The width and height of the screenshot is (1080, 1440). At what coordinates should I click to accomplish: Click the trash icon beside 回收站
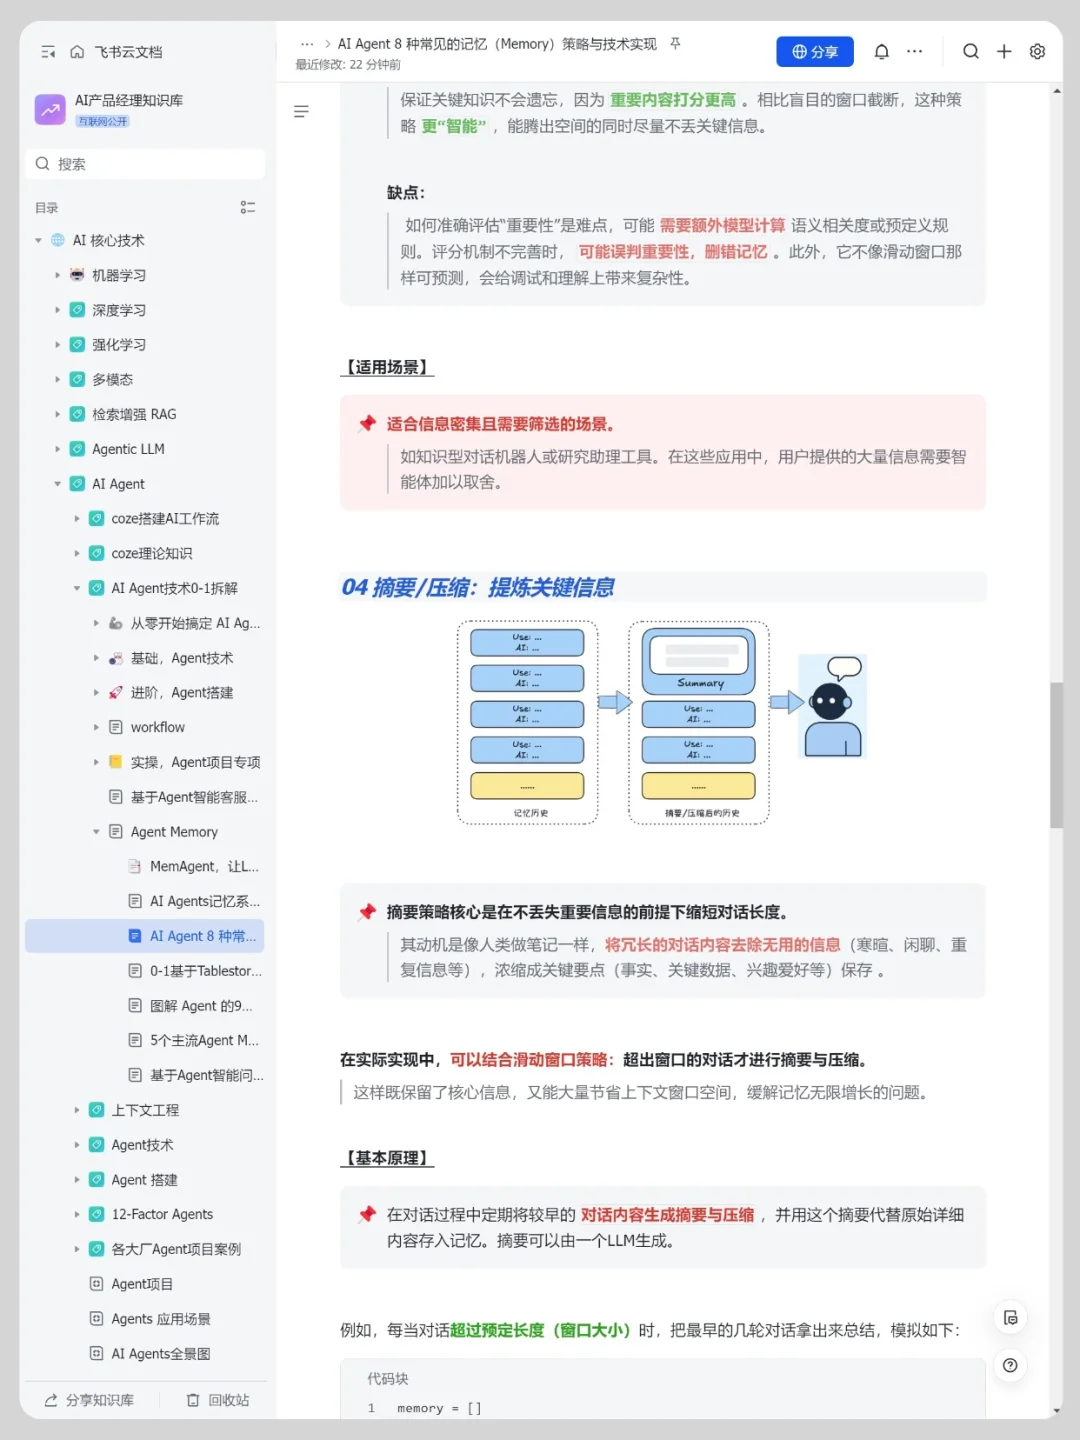193,1400
